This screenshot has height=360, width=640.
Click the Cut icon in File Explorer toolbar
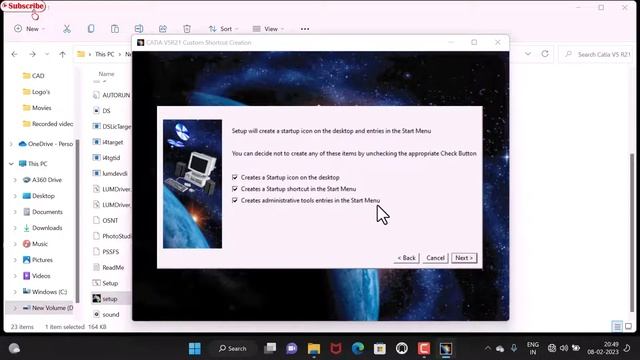click(67, 29)
